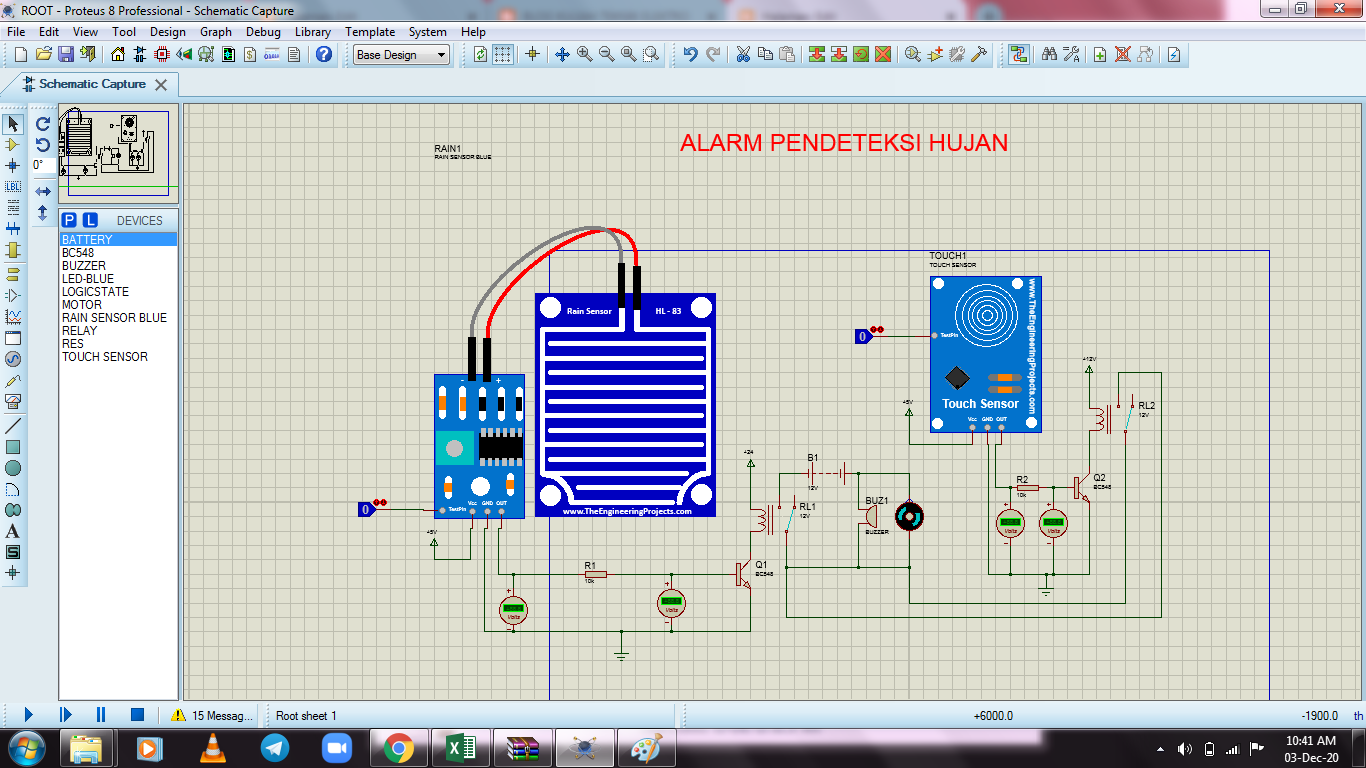Click the L library manage button
Screen dimensions: 1366x768
click(x=90, y=220)
